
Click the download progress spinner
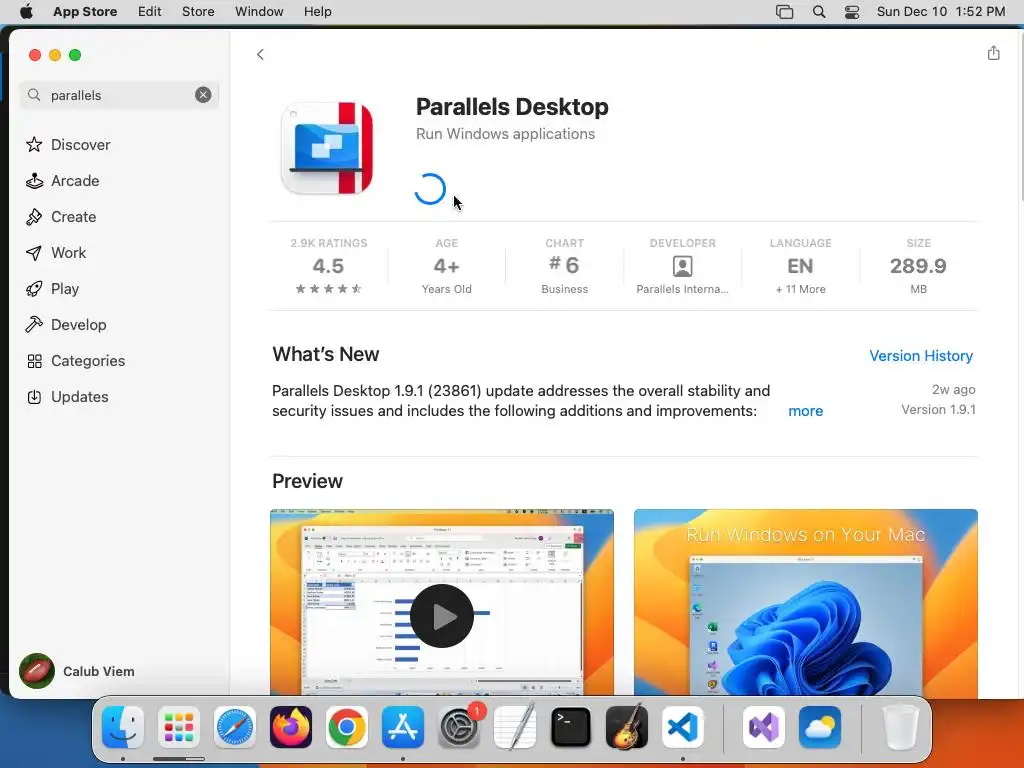(430, 189)
